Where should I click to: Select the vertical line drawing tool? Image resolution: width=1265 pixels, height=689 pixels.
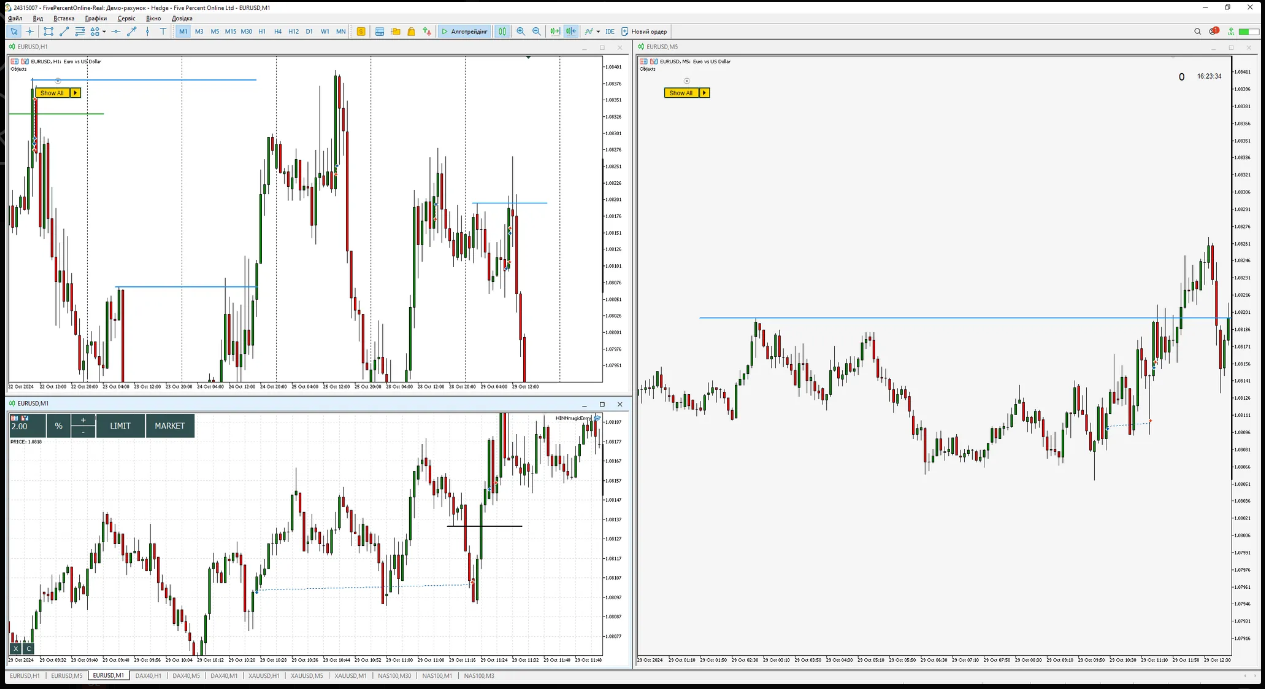coord(148,32)
